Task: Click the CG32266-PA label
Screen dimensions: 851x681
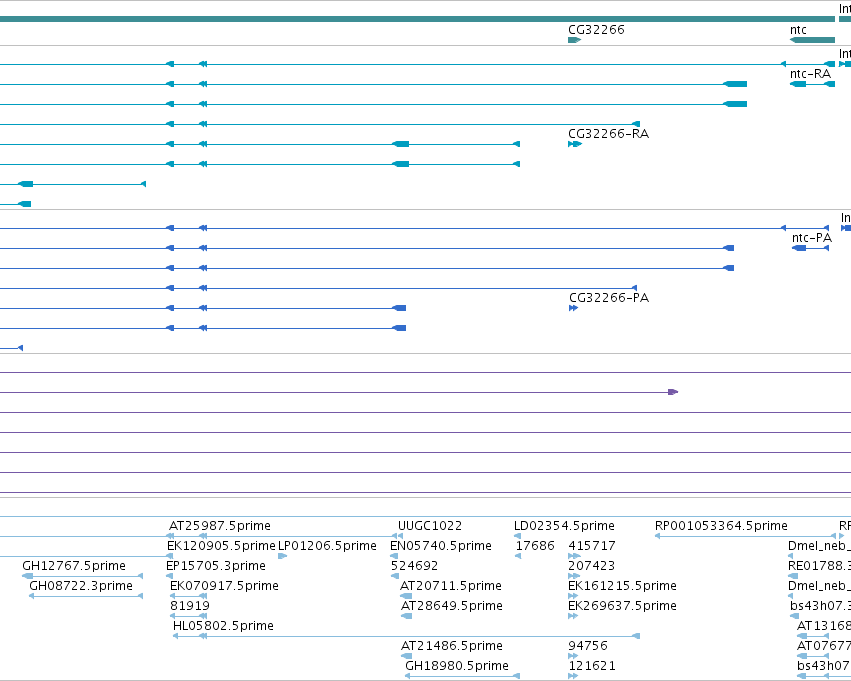Action: [609, 298]
